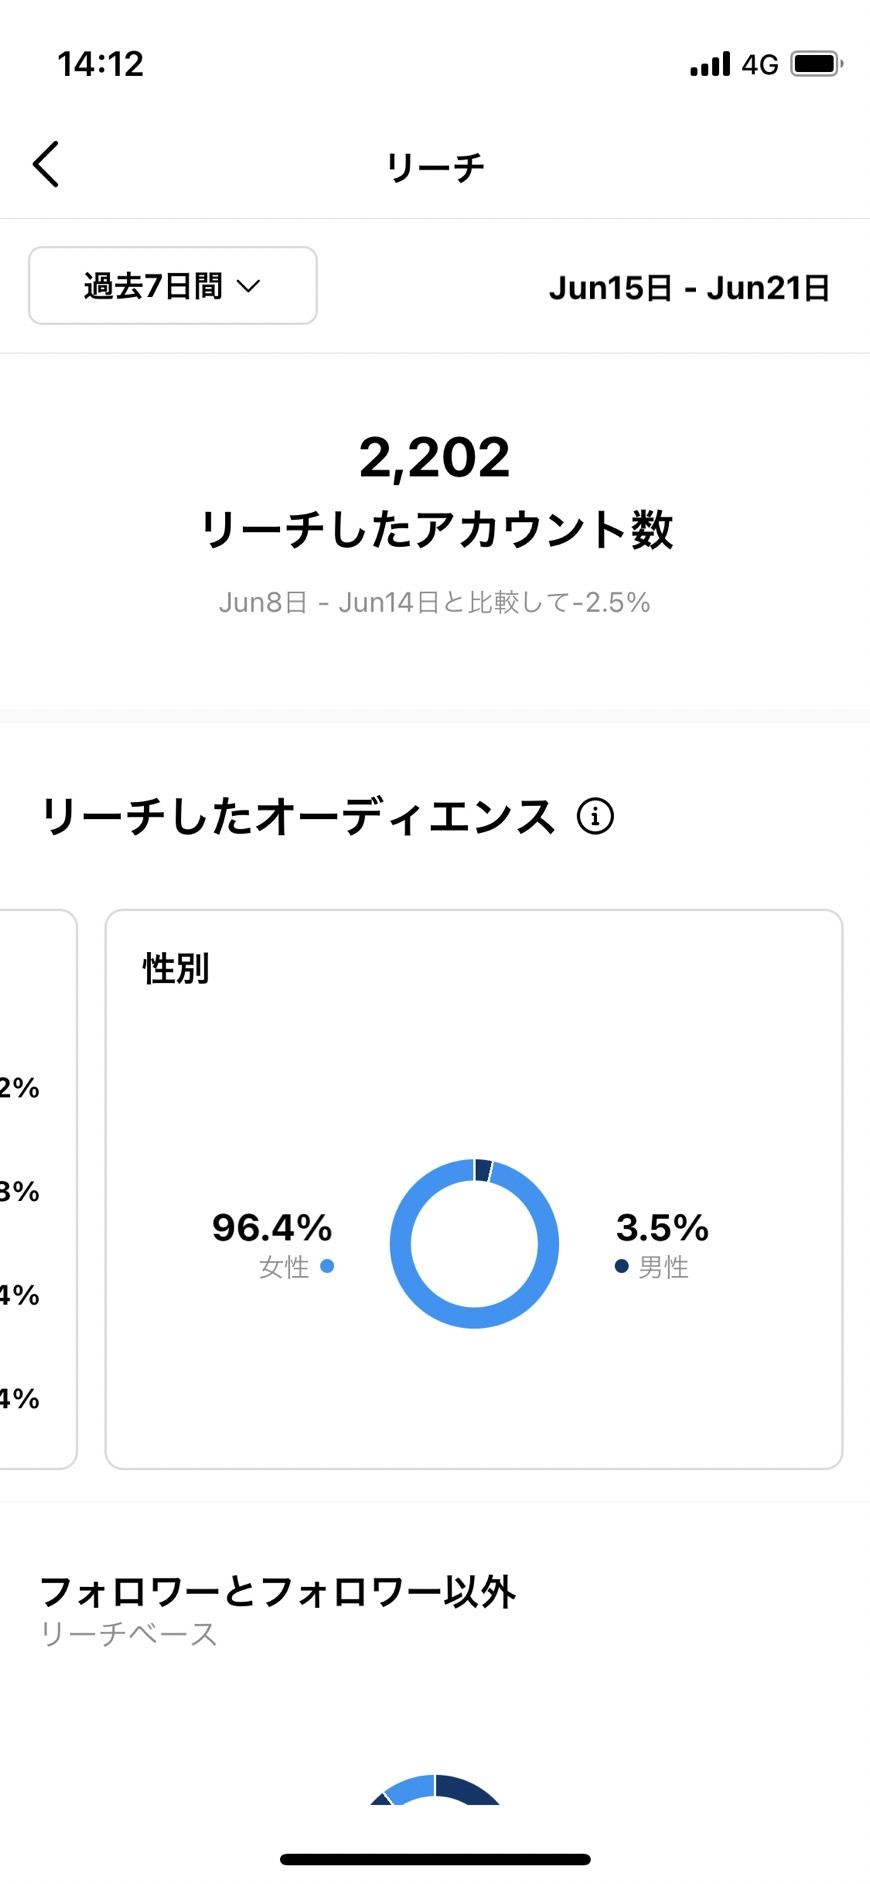
Task: Tap the フォロワーとフォロワー以外 section heading
Action: click(278, 1590)
